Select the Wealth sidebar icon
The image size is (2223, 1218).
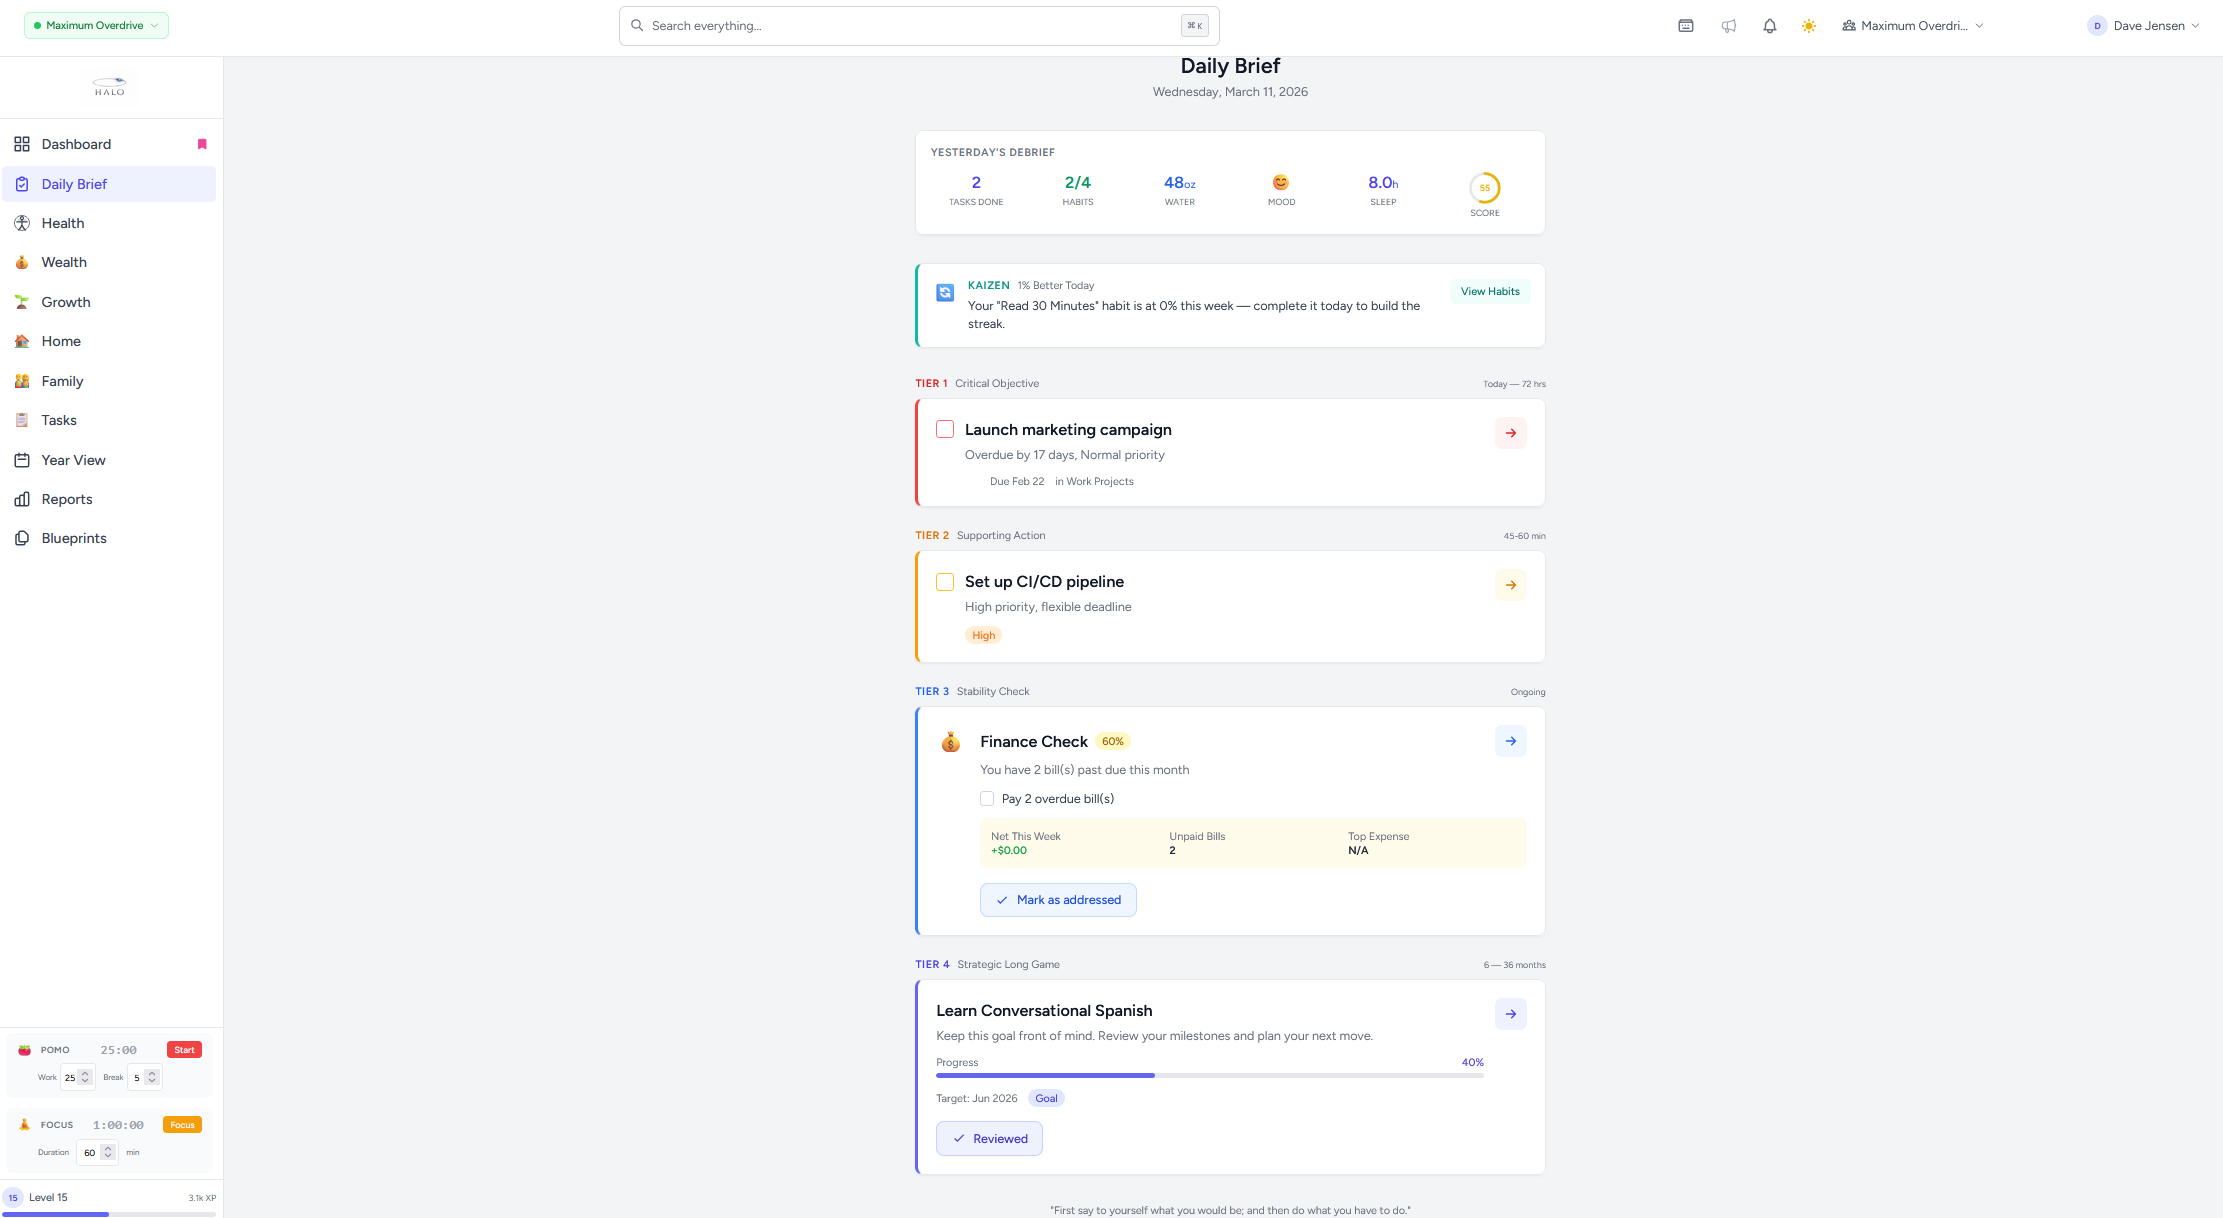64,262
